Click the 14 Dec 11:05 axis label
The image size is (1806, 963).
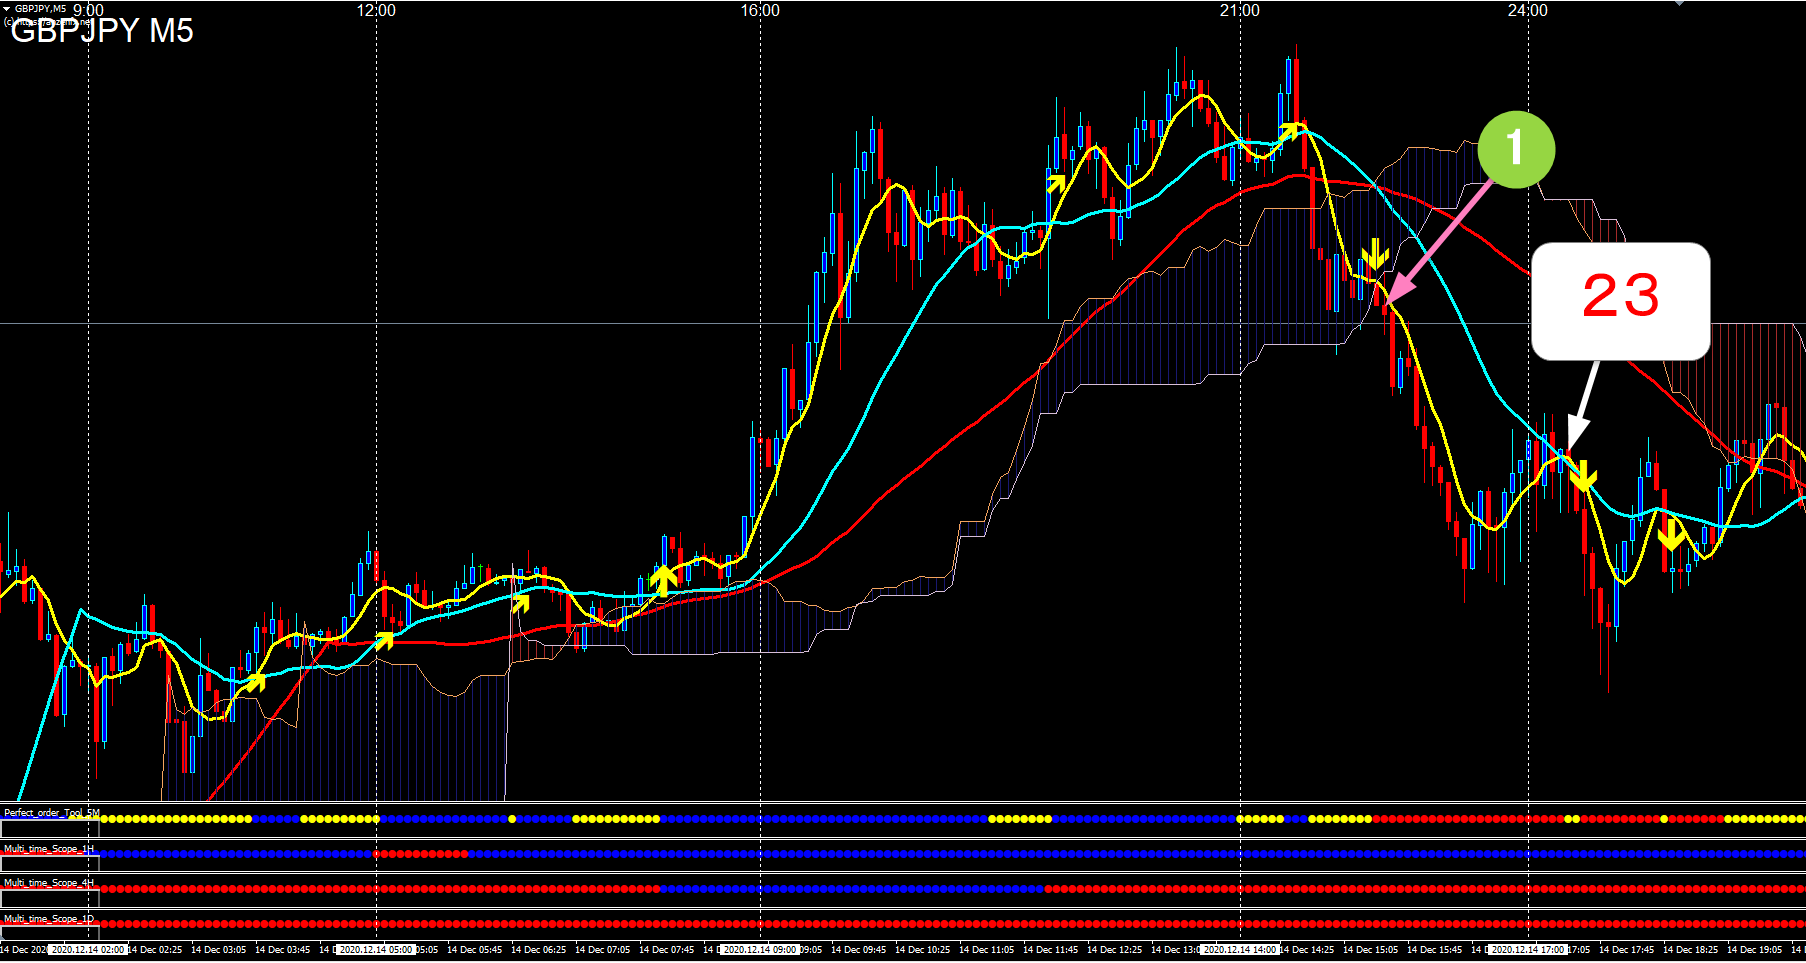coord(987,950)
